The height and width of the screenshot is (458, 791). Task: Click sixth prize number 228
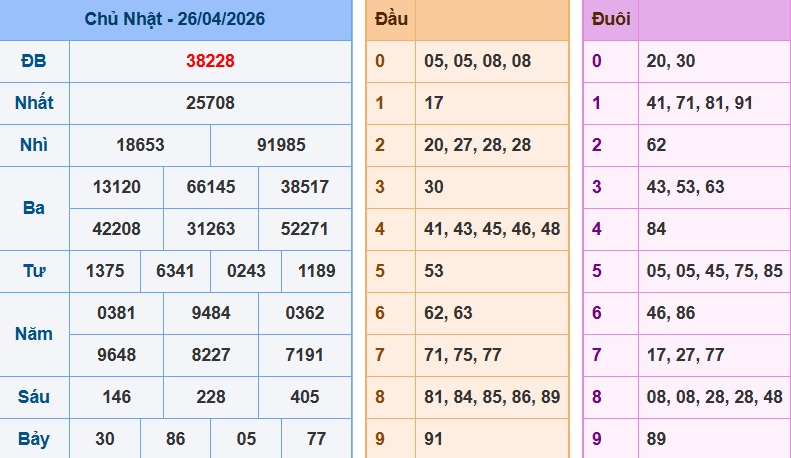[210, 396]
